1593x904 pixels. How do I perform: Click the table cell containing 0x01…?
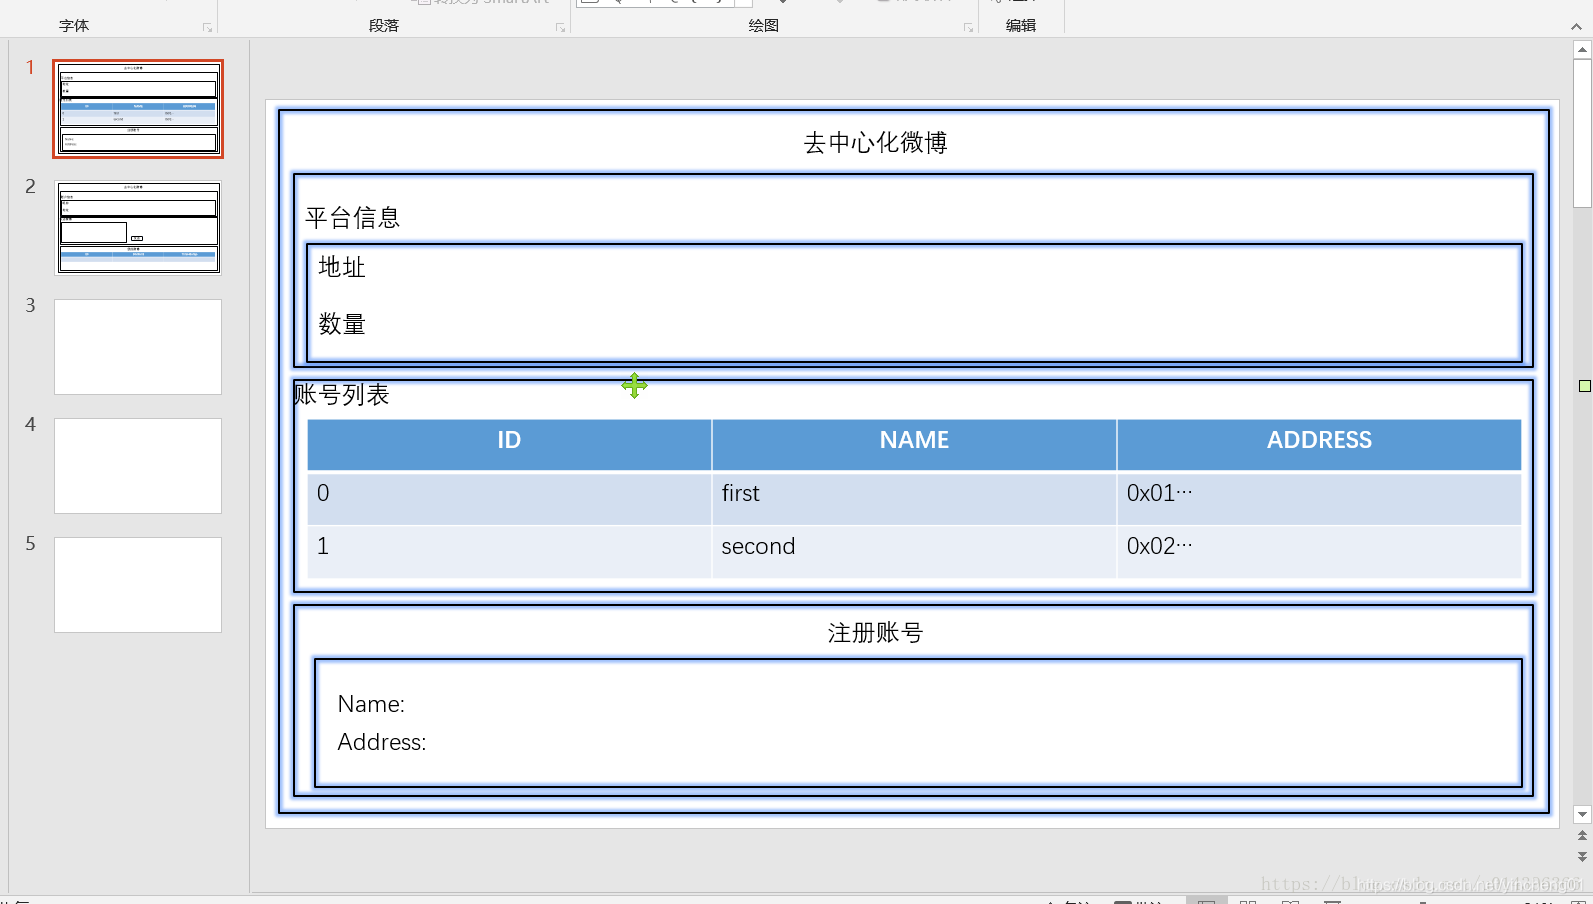[1319, 498]
